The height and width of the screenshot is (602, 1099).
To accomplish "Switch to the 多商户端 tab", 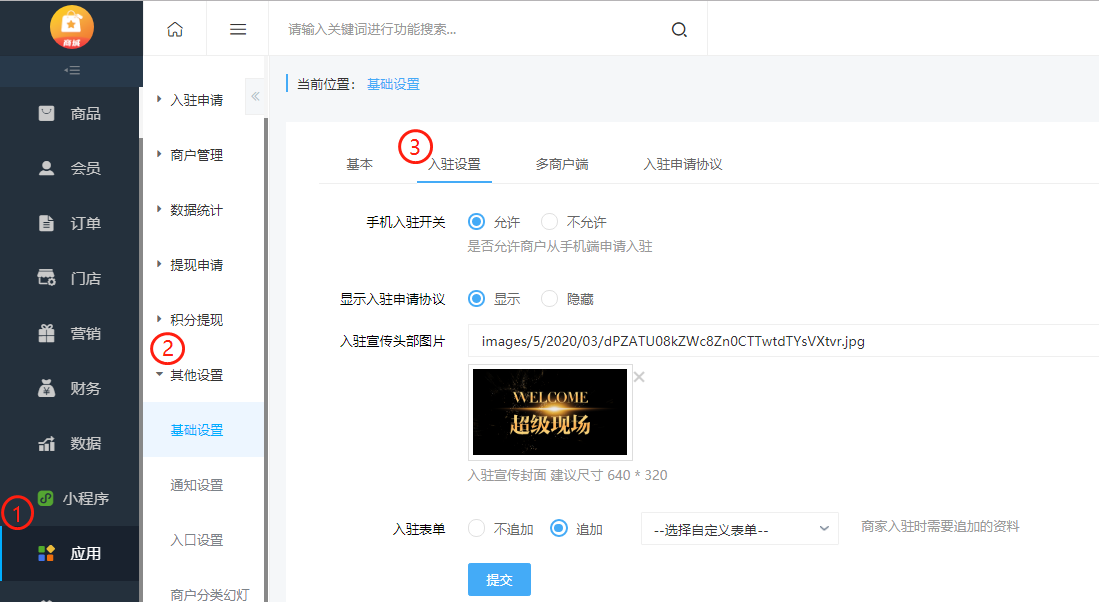I will [562, 164].
